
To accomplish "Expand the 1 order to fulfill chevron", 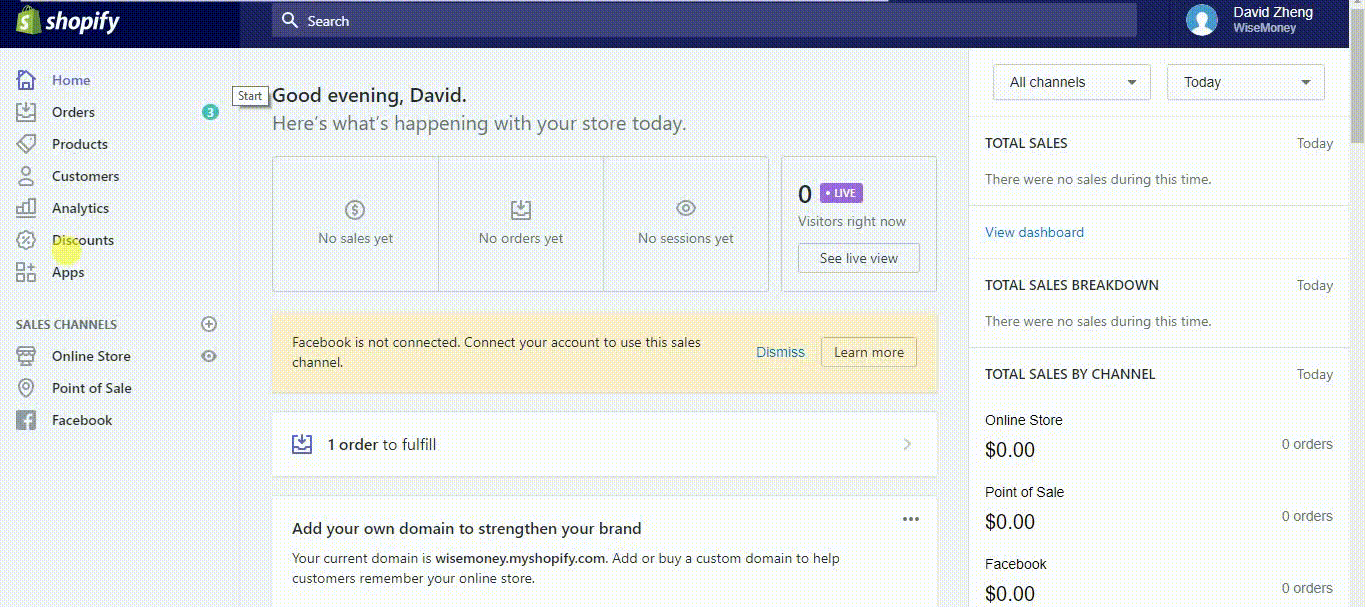I will [x=907, y=444].
